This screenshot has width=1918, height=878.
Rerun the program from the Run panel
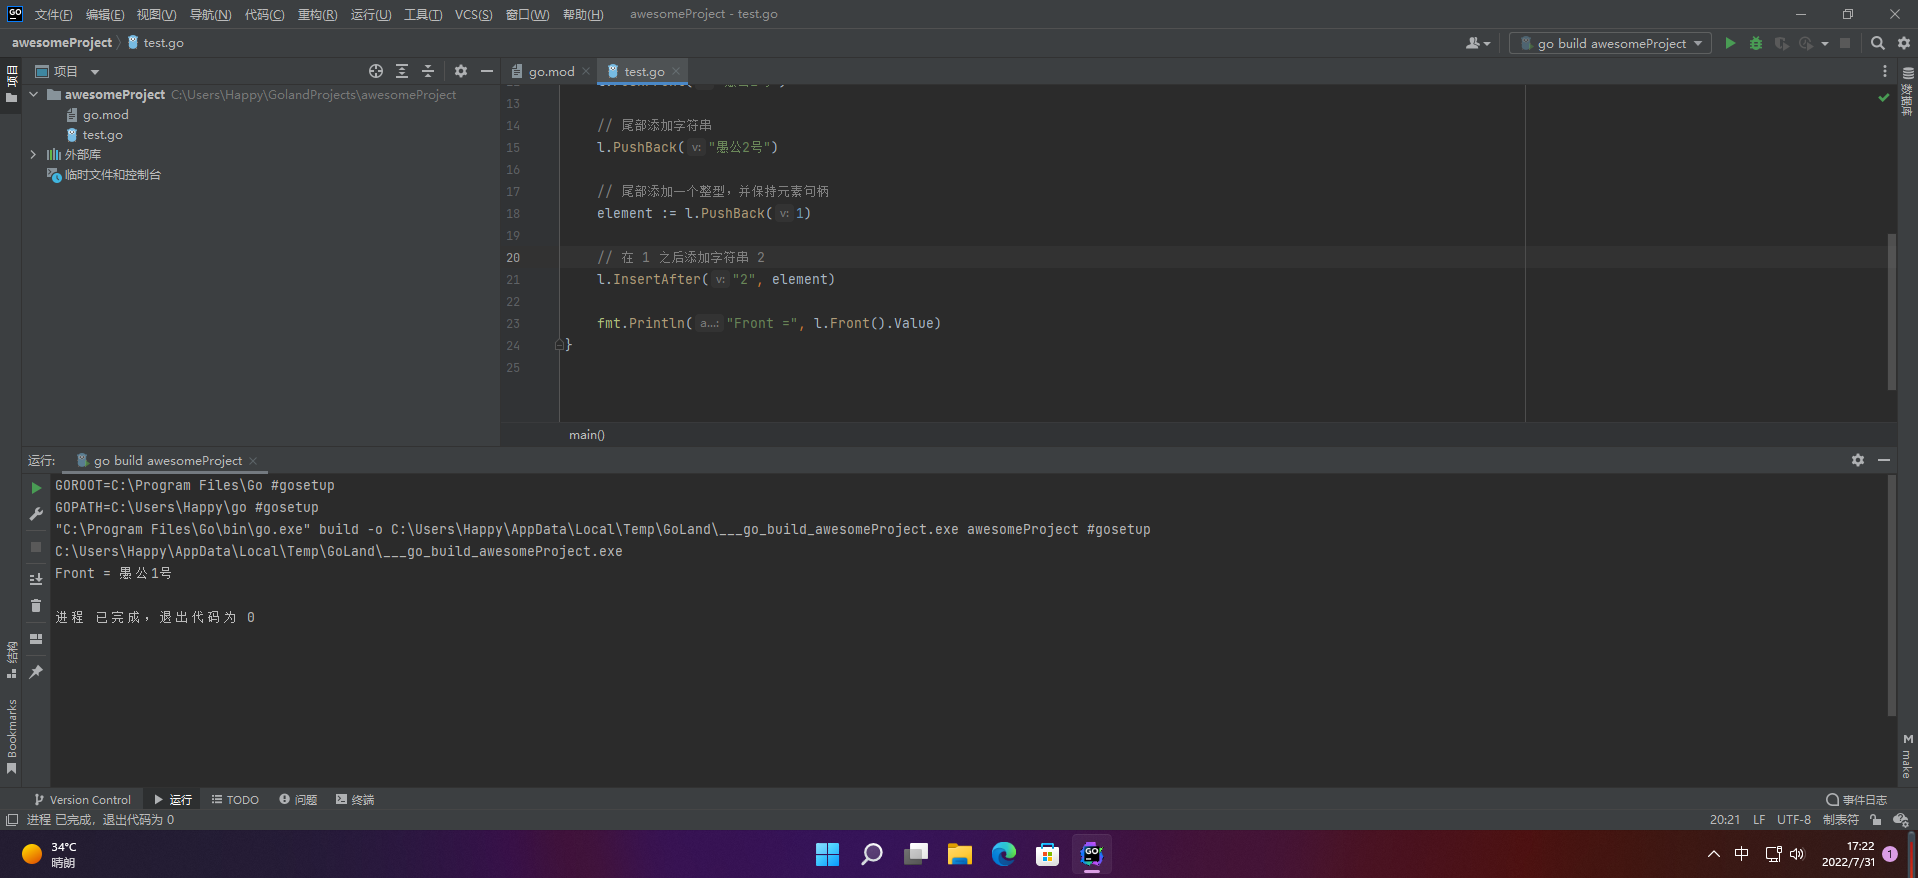36,488
